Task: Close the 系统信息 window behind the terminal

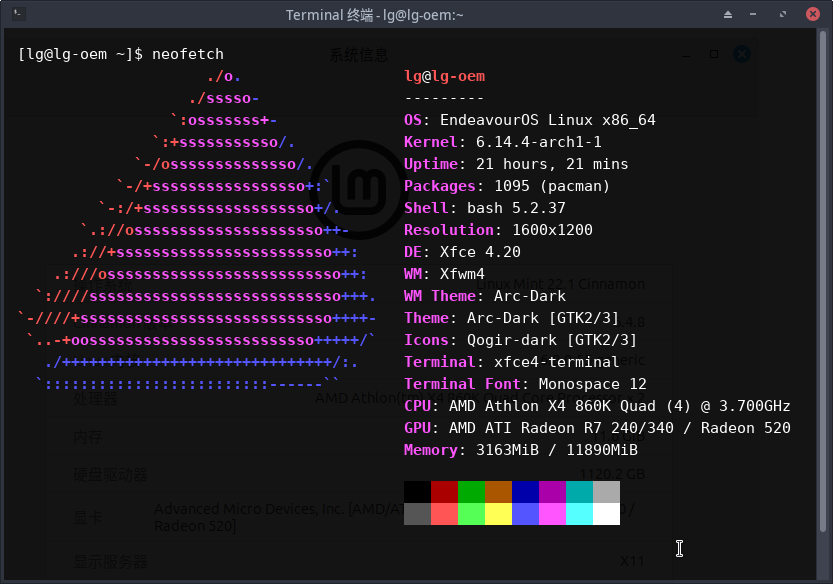Action: pos(742,54)
